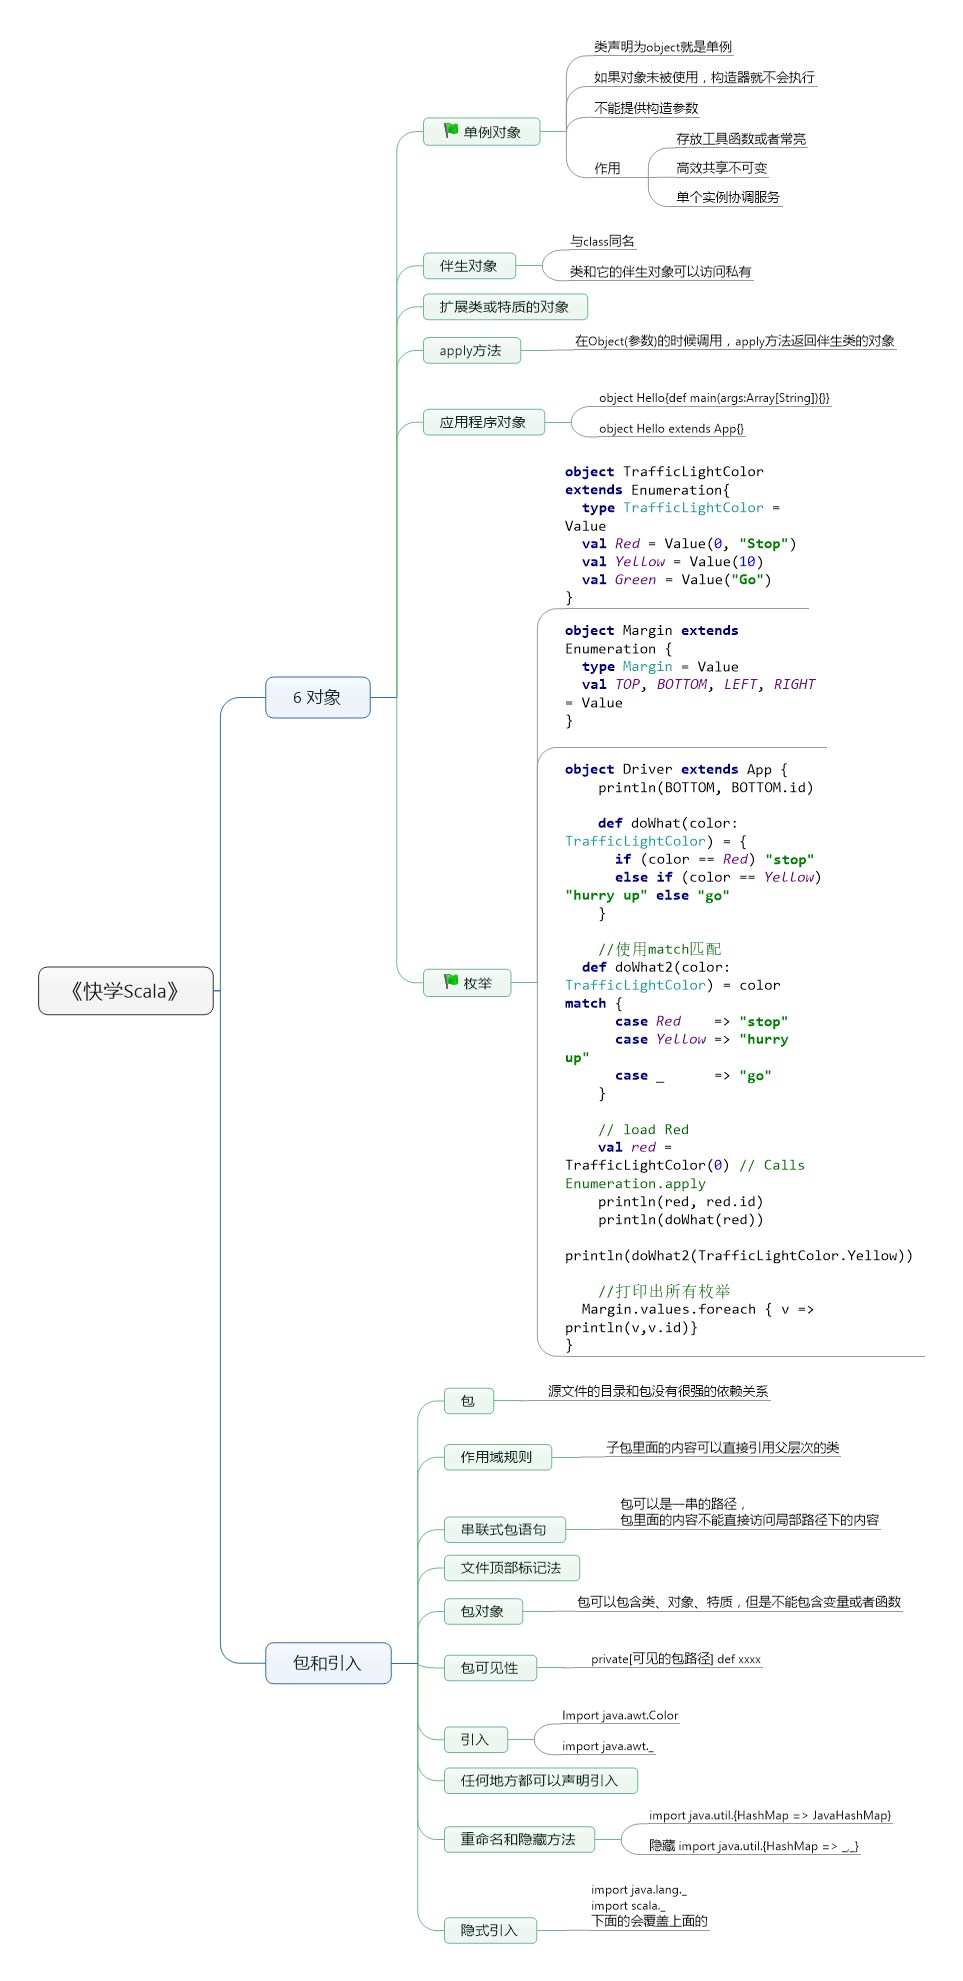
Task: Click the import java.util.{HashMap => JavaHashMap} text
Action: point(770,1815)
